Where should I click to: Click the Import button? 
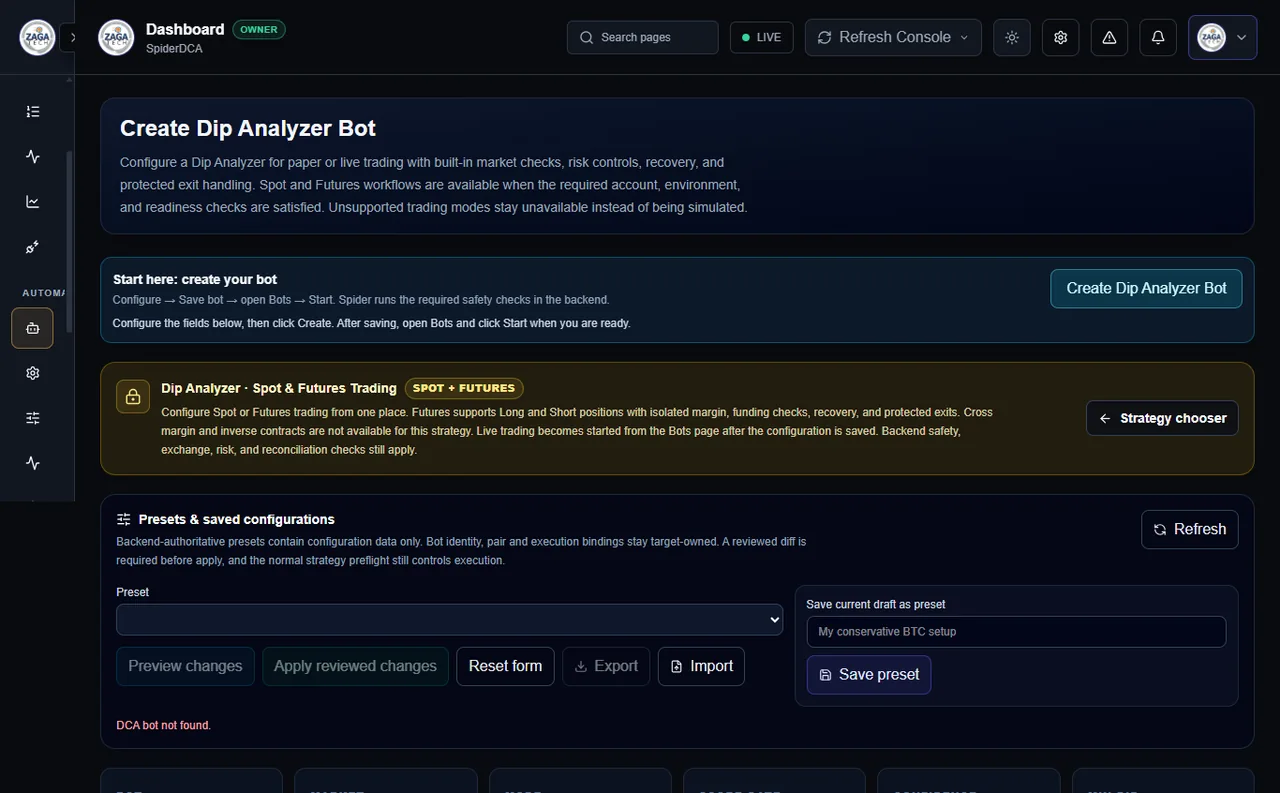click(701, 666)
